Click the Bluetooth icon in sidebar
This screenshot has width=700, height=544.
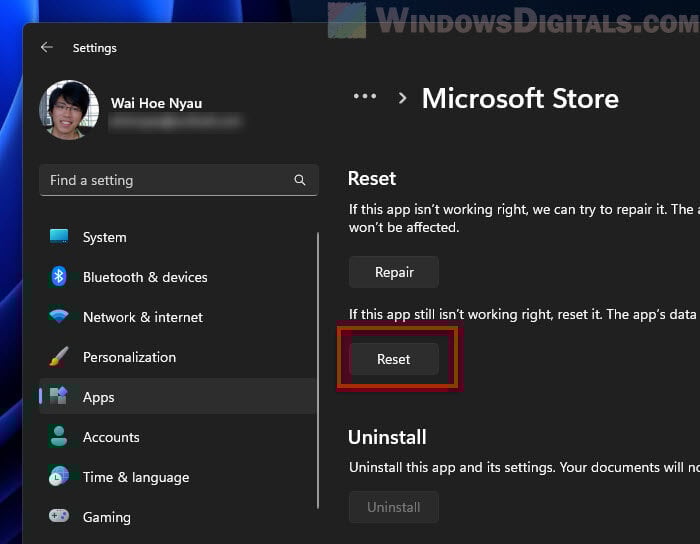[x=58, y=276]
